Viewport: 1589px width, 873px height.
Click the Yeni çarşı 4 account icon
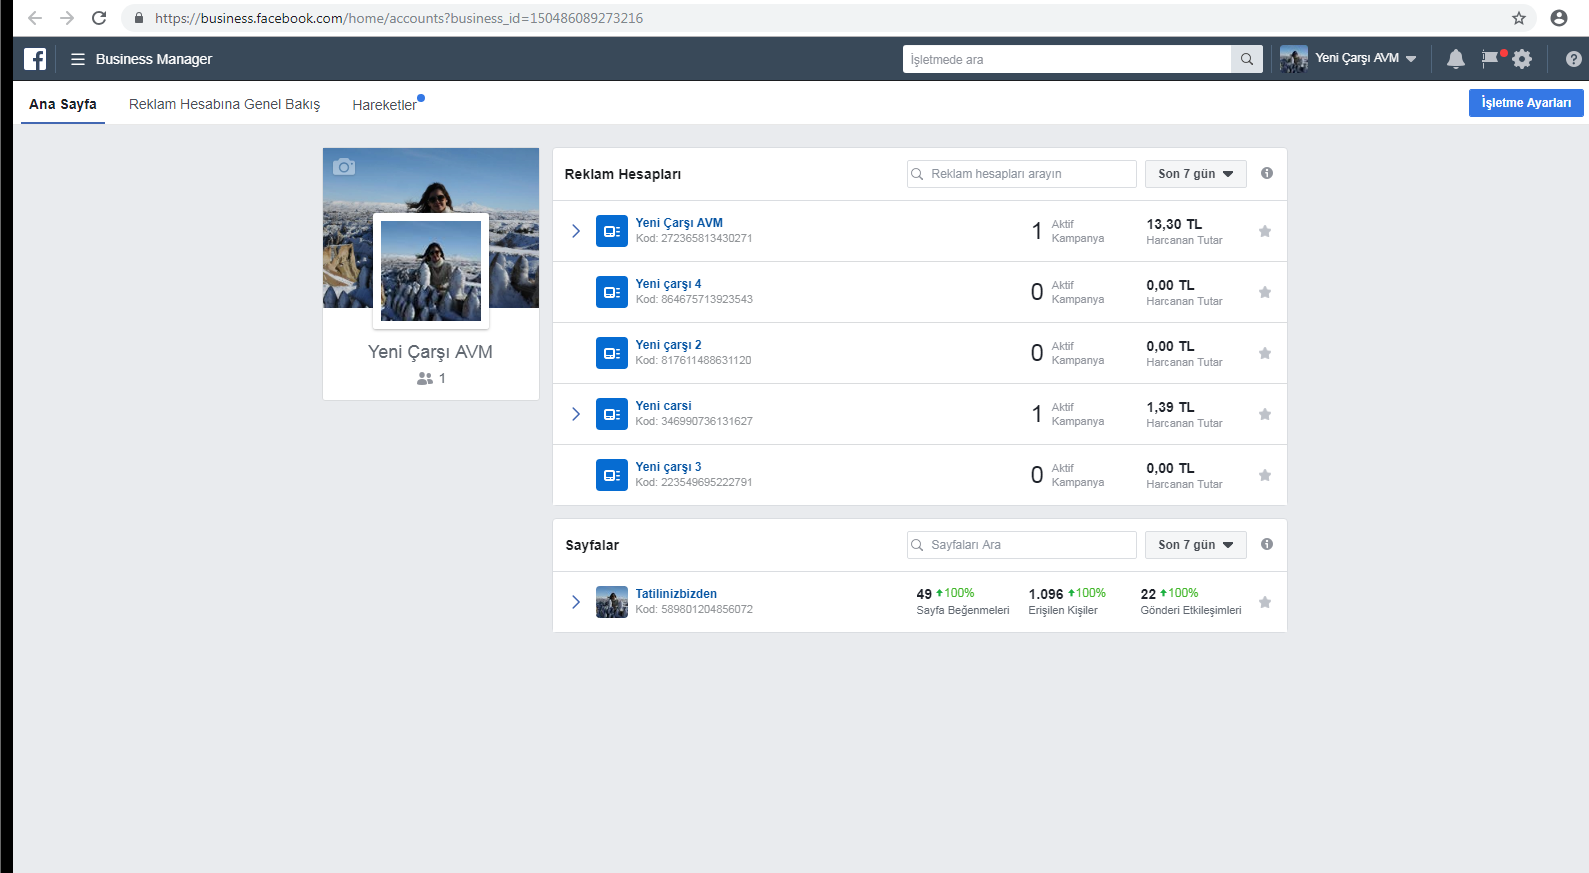pos(612,292)
